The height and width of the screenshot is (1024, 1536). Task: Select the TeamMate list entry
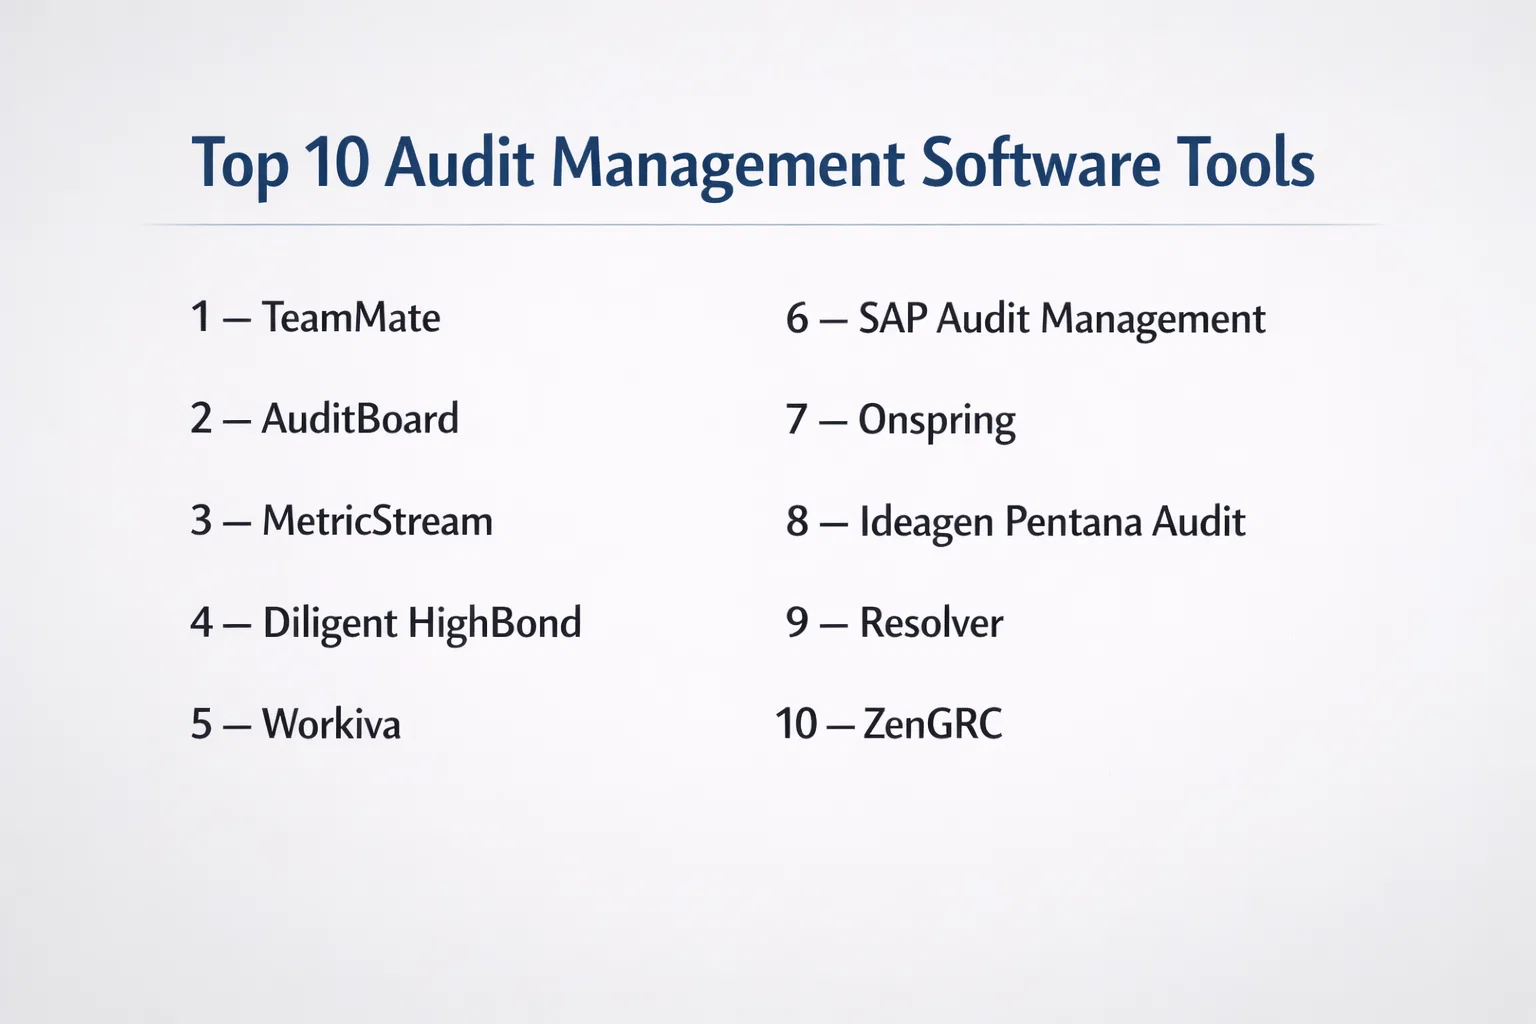pyautogui.click(x=350, y=318)
